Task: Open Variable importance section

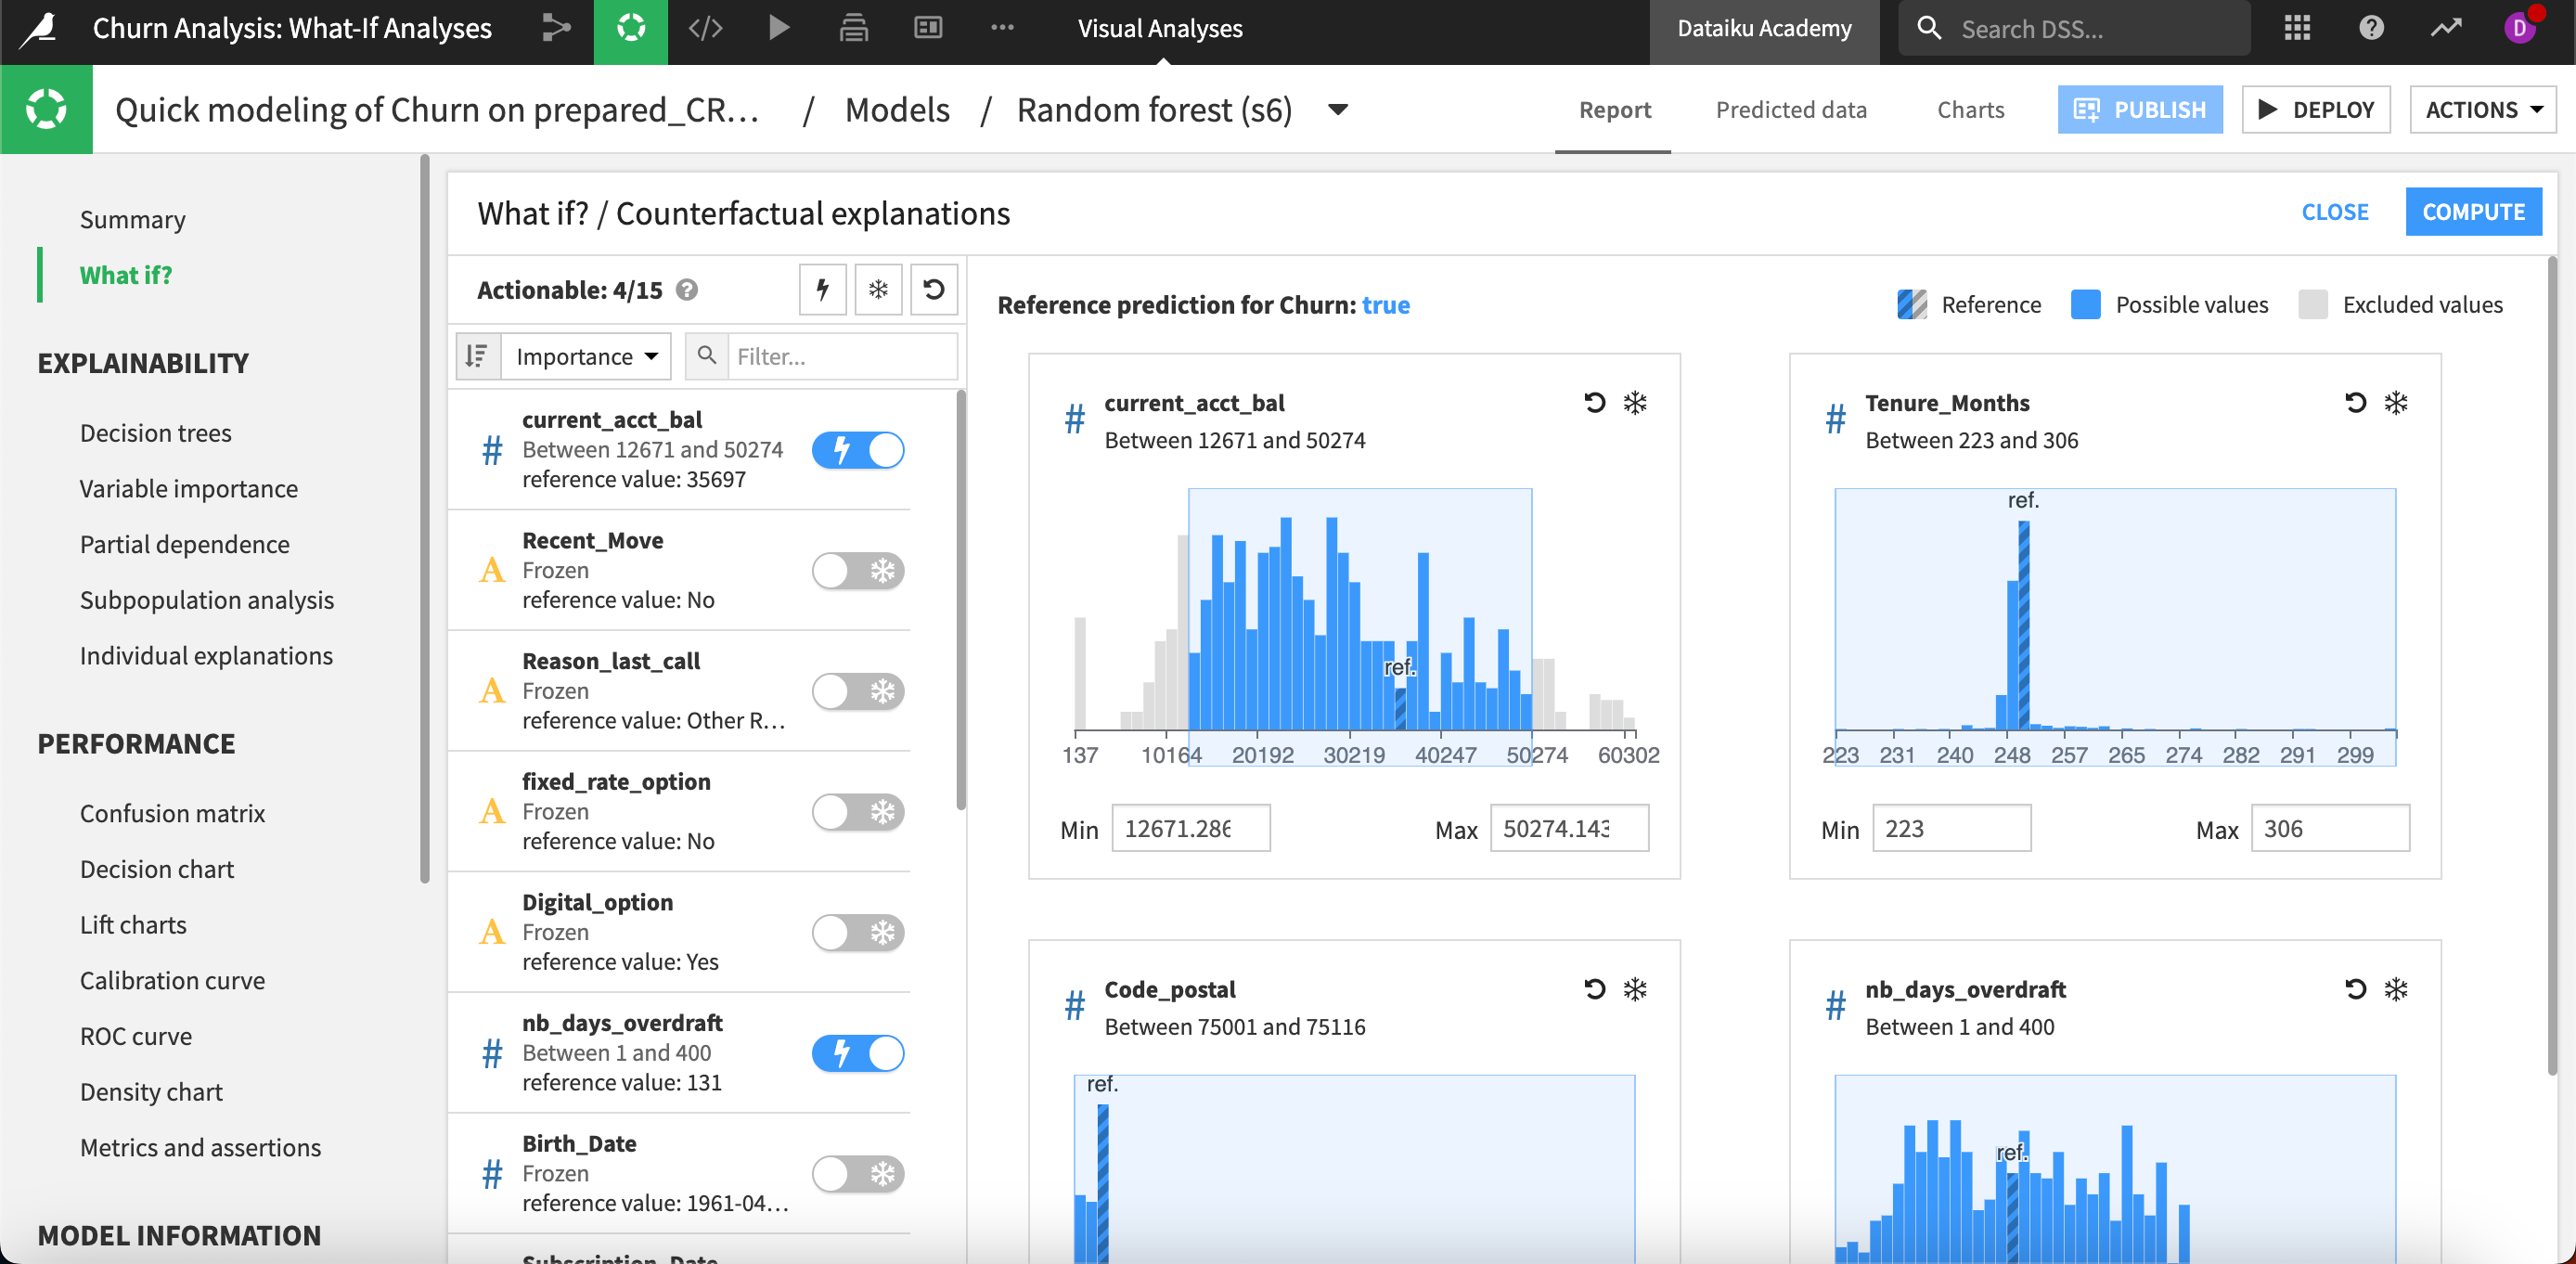Action: pos(189,489)
